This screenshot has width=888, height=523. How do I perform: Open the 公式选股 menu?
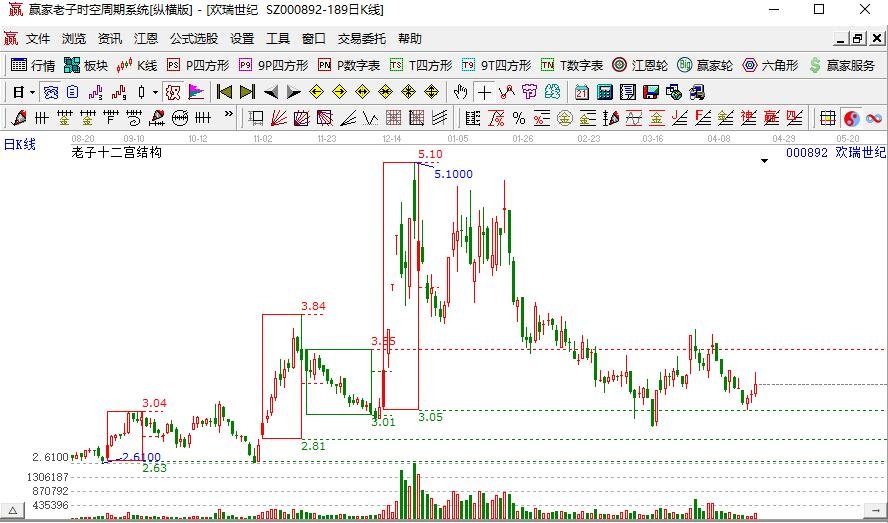[194, 39]
